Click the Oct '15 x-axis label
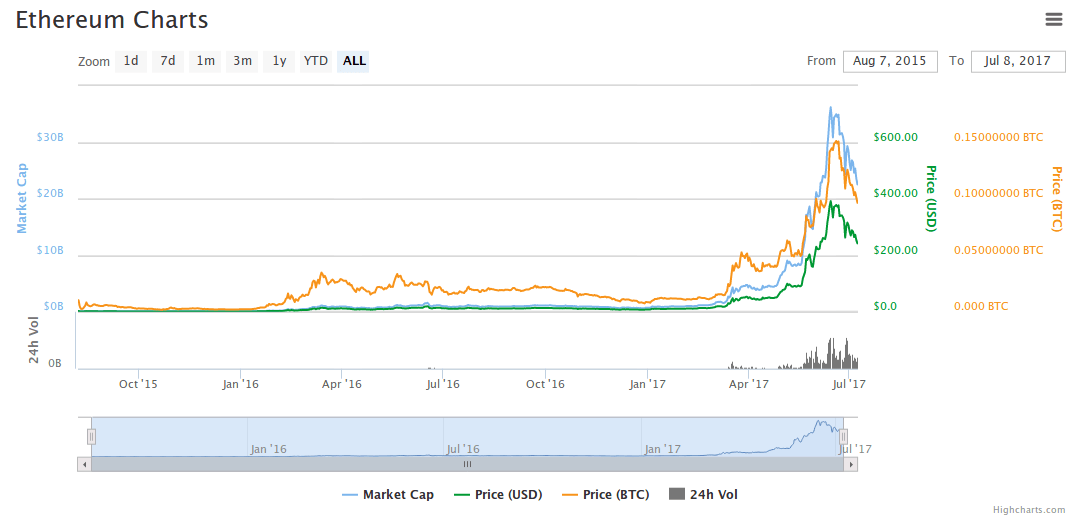 click(x=138, y=384)
